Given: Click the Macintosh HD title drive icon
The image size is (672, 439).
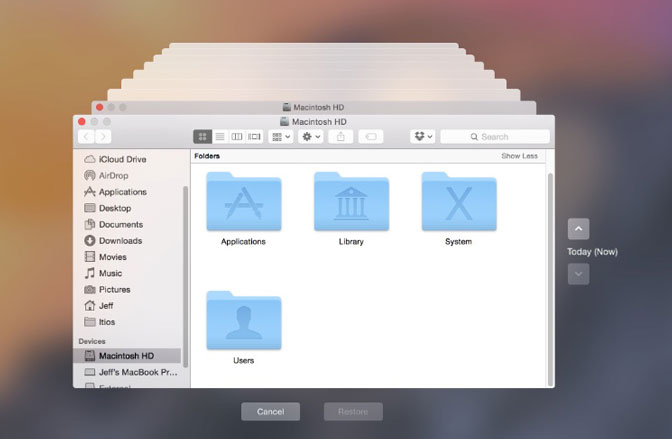Looking at the screenshot, I should click(285, 122).
